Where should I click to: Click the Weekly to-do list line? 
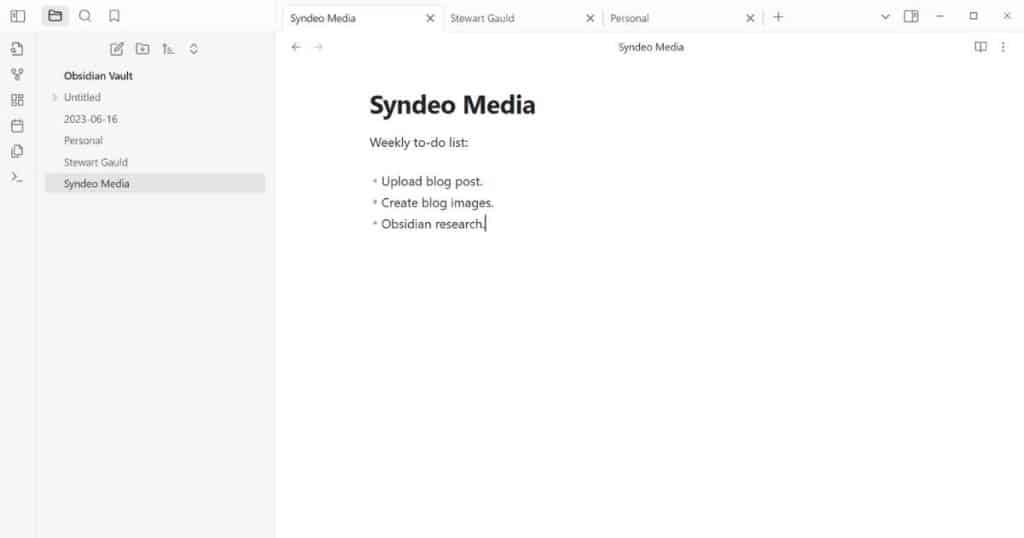(419, 142)
